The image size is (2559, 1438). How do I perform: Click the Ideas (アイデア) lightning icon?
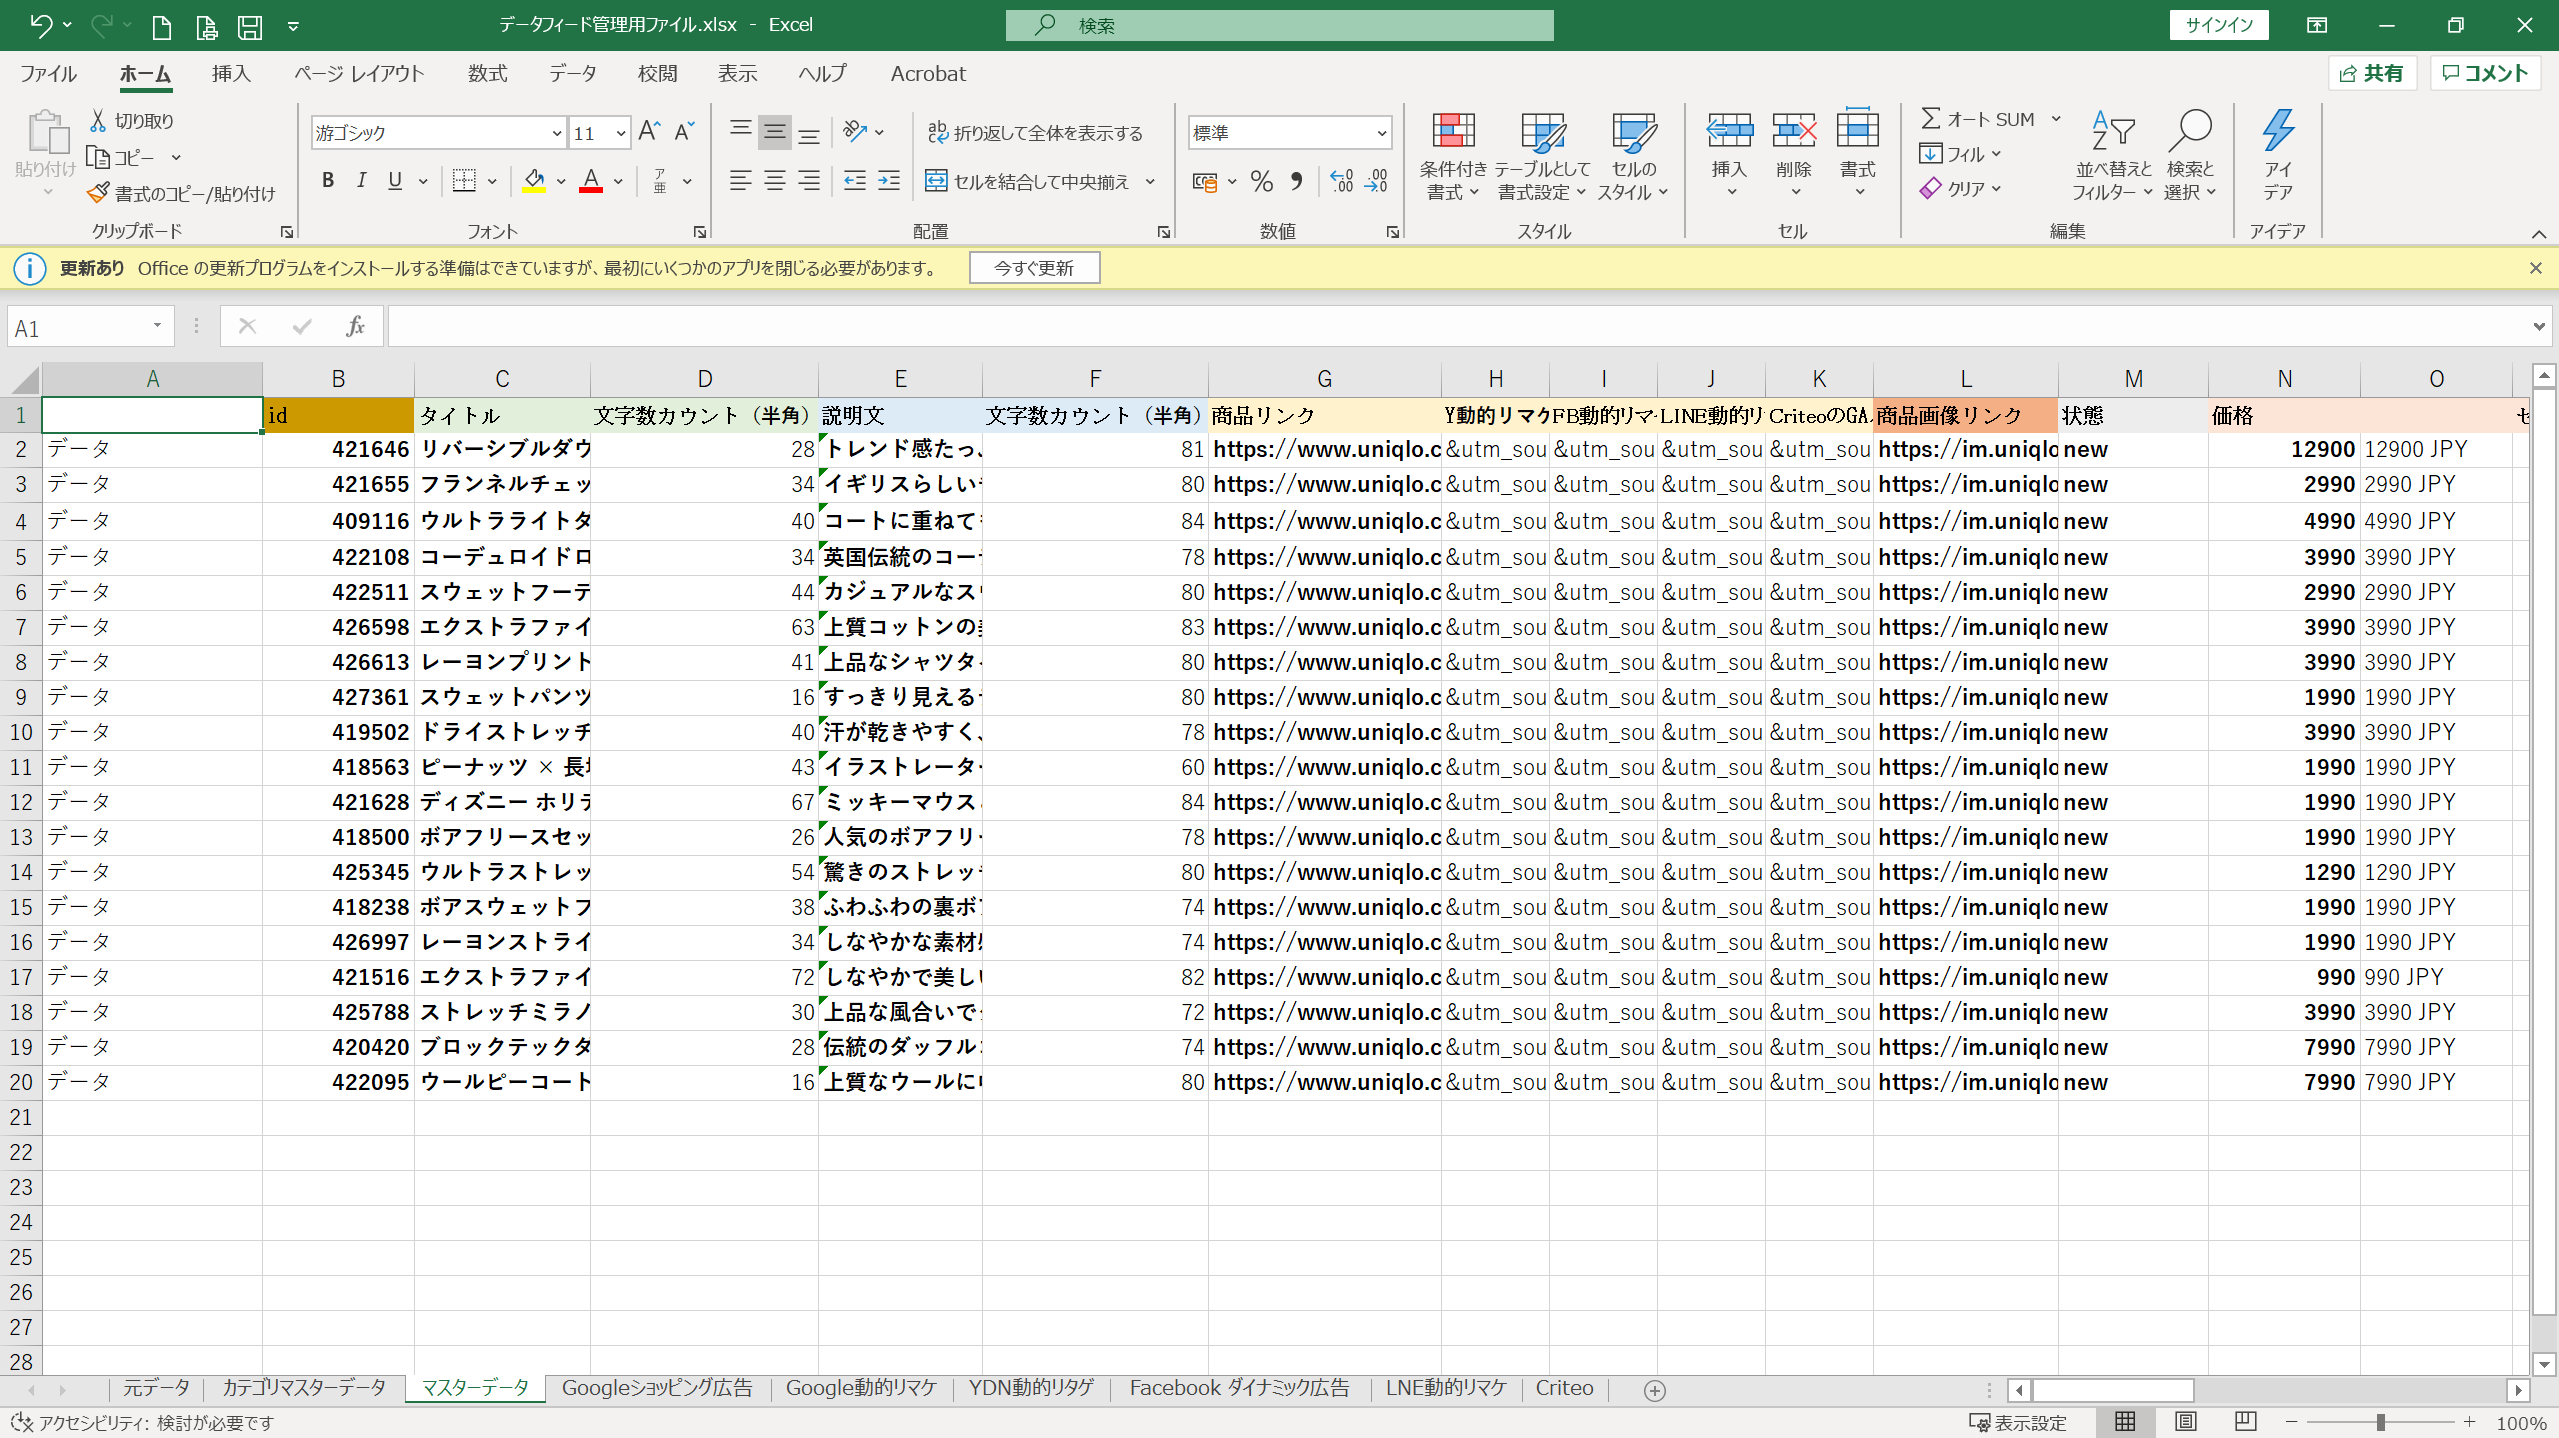[2278, 131]
